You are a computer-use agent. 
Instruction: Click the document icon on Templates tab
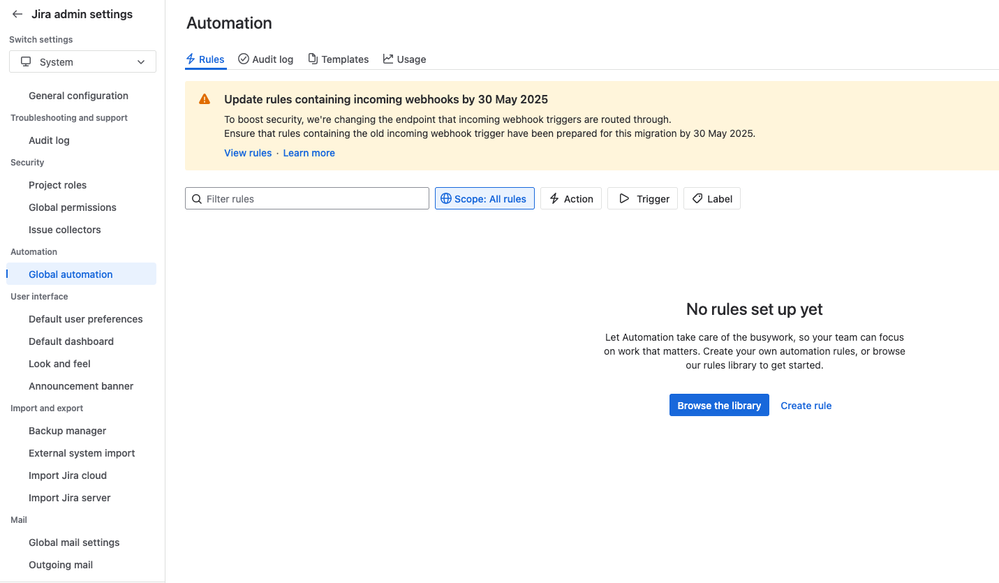tap(313, 59)
